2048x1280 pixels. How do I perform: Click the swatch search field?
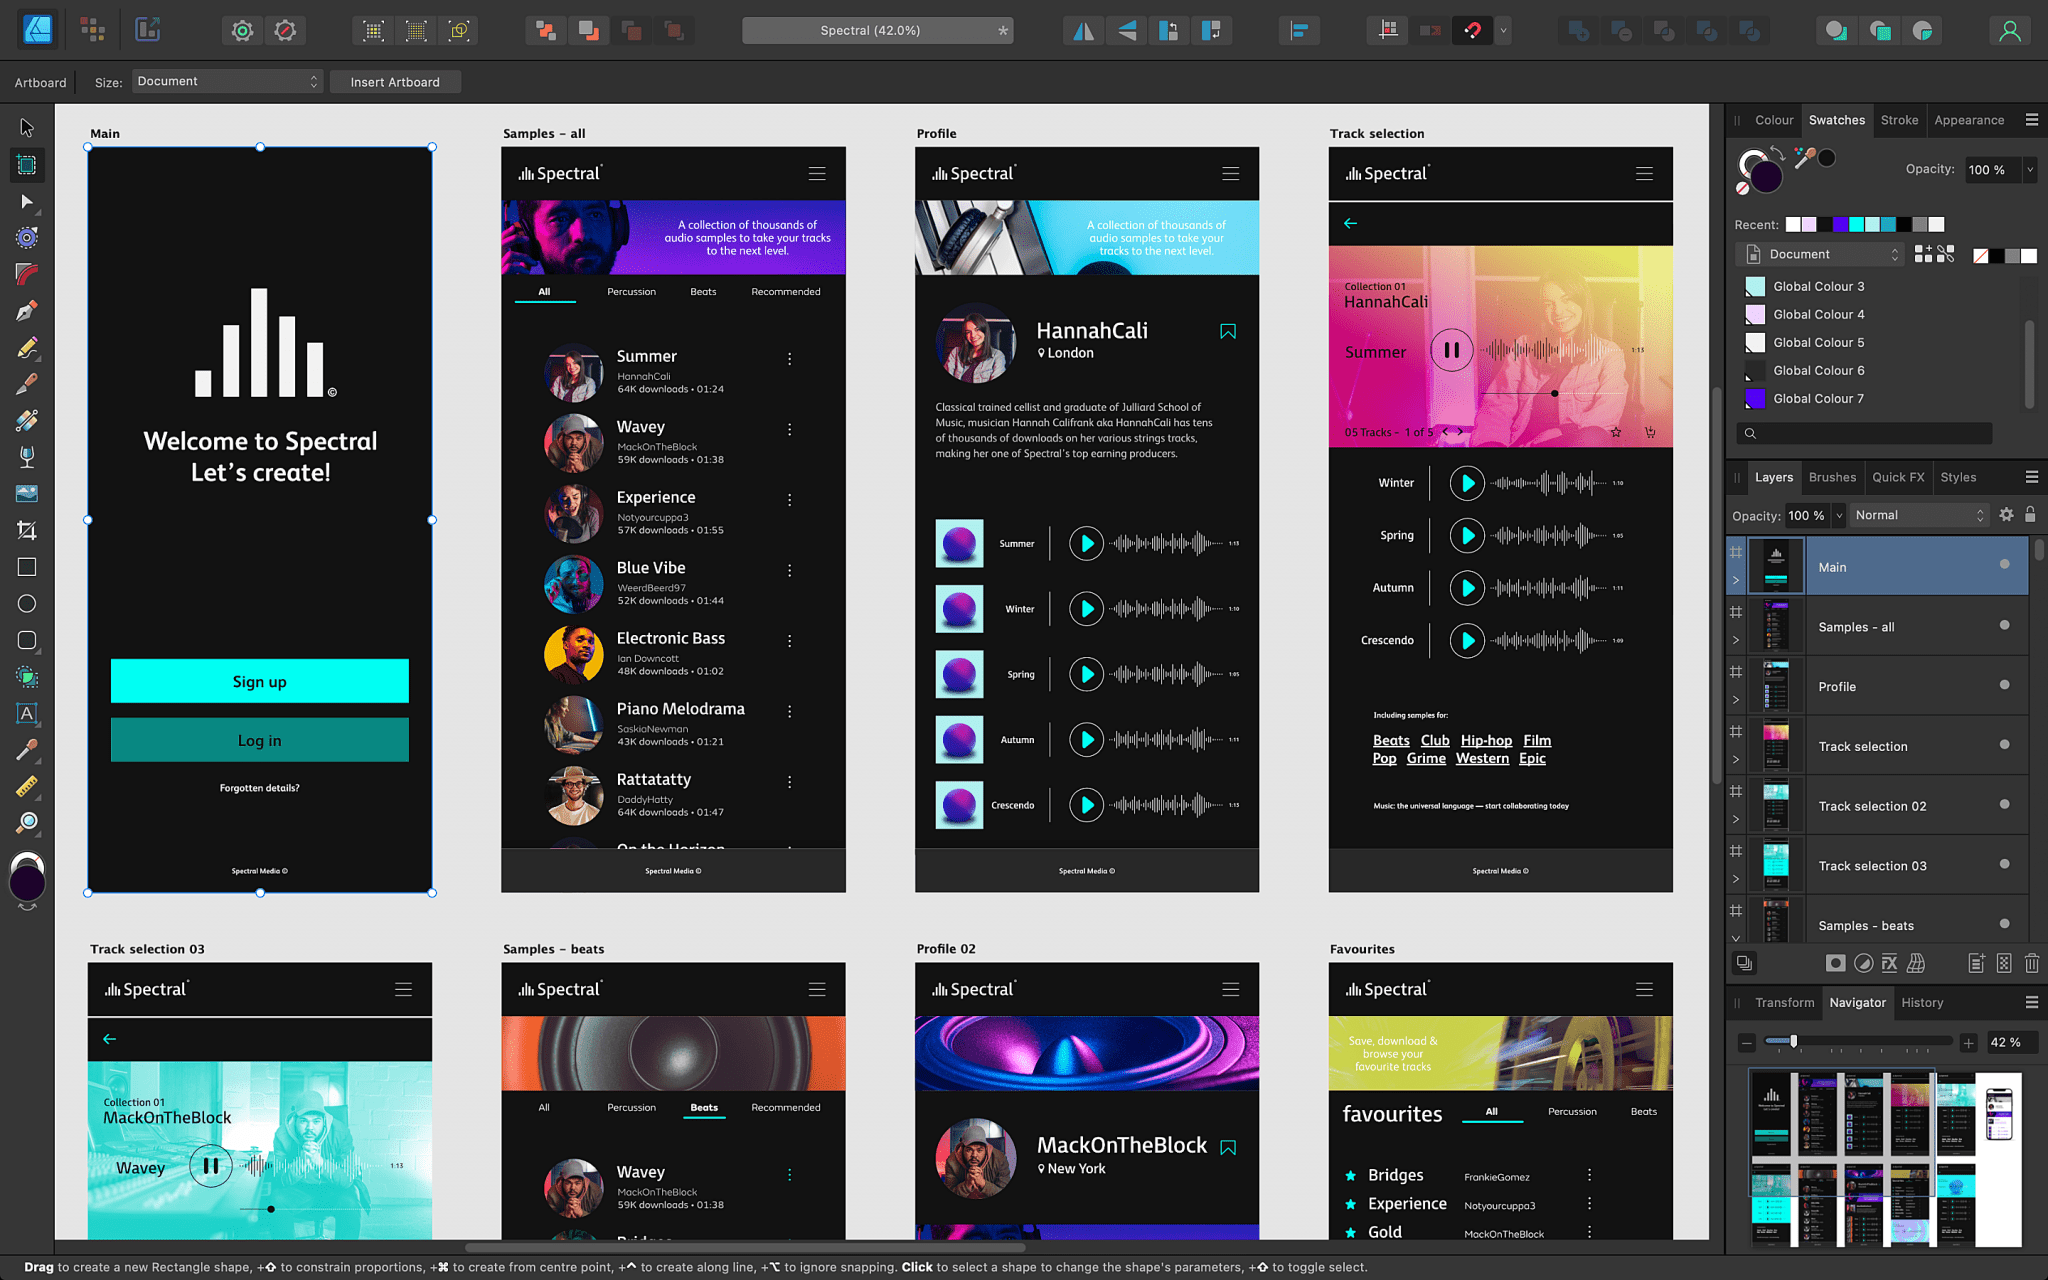click(x=1865, y=433)
